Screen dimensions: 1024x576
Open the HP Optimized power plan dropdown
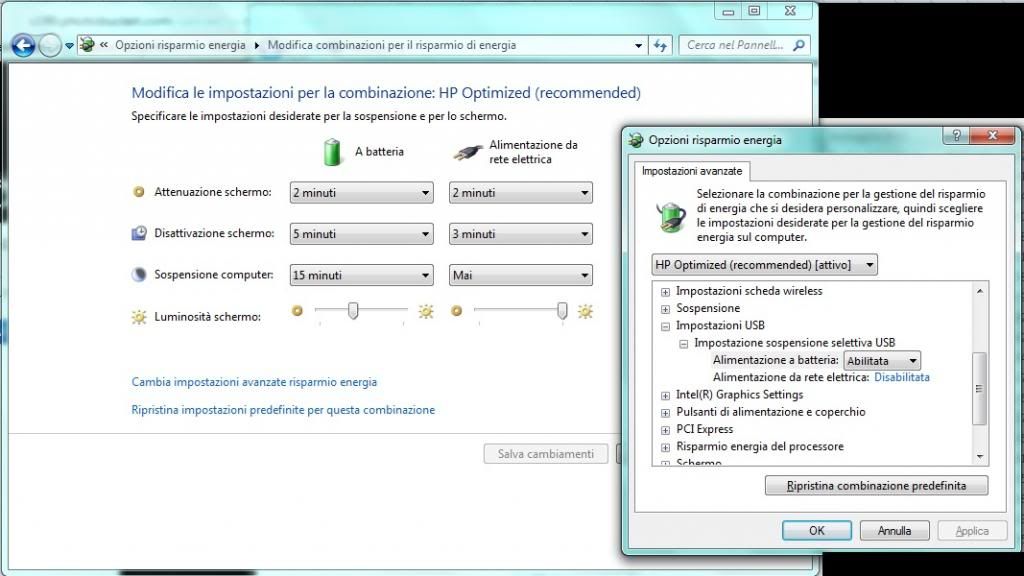click(x=764, y=264)
